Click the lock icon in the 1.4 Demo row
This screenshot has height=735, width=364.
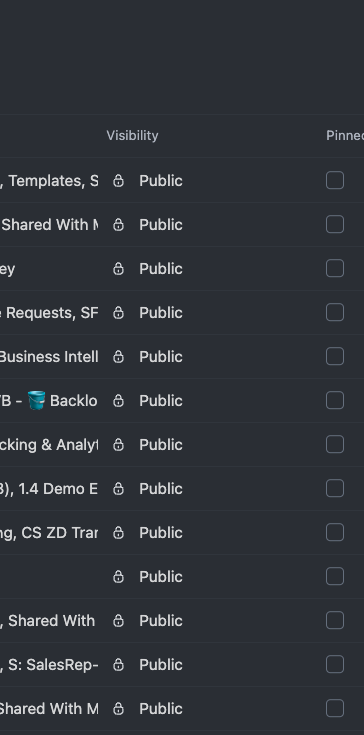[x=119, y=489]
